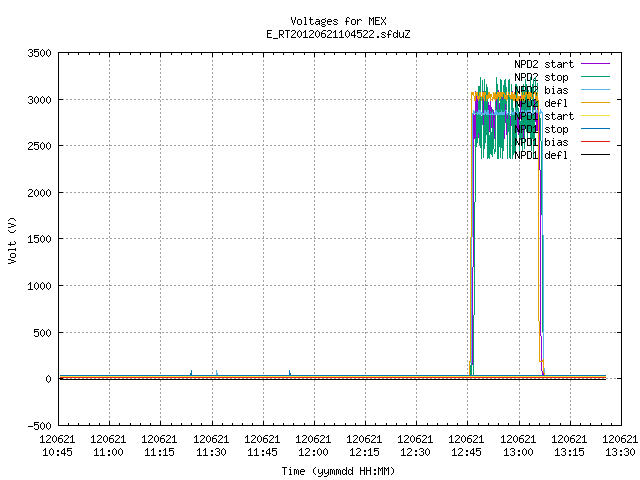Click the 12:30 time tick label
Screen dimensions: 640x480
tap(415, 453)
